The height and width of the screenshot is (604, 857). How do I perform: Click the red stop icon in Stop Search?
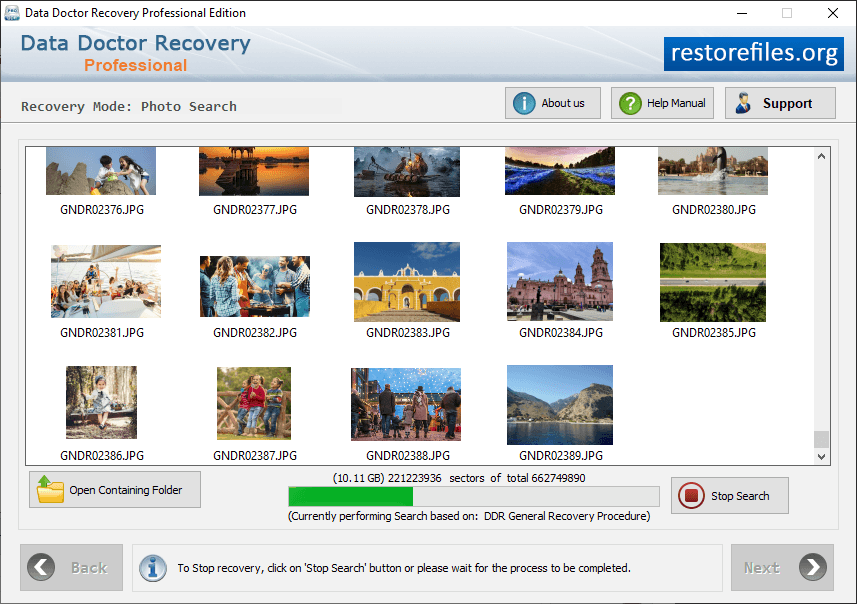coord(691,495)
